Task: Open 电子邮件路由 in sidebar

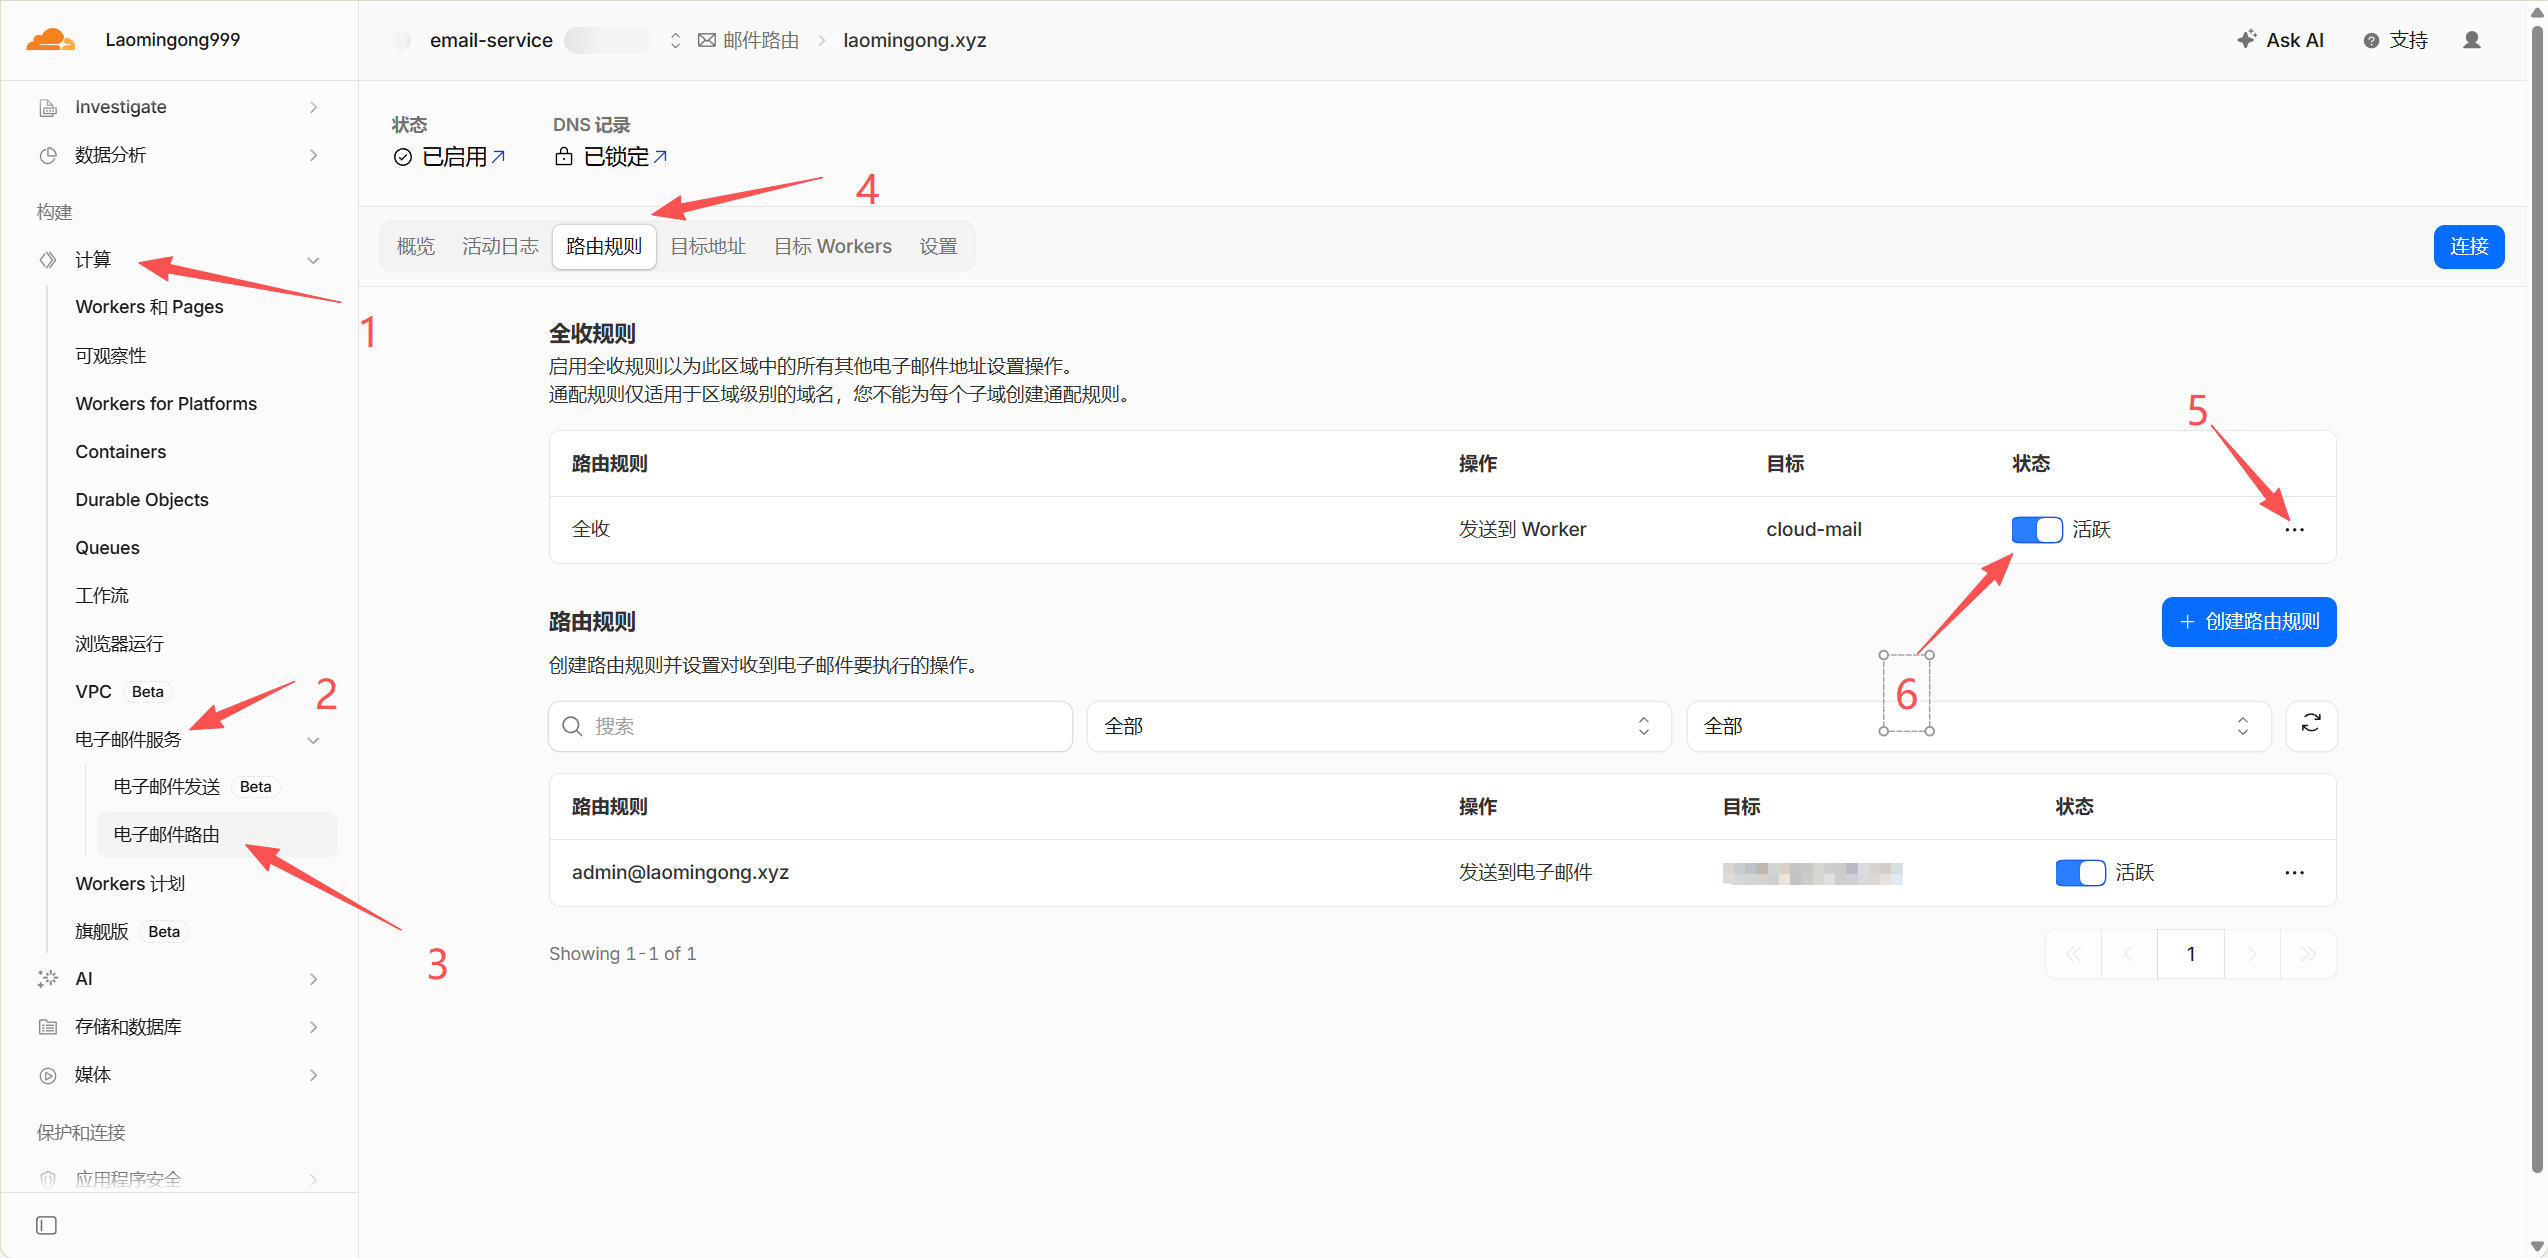Action: [217, 835]
